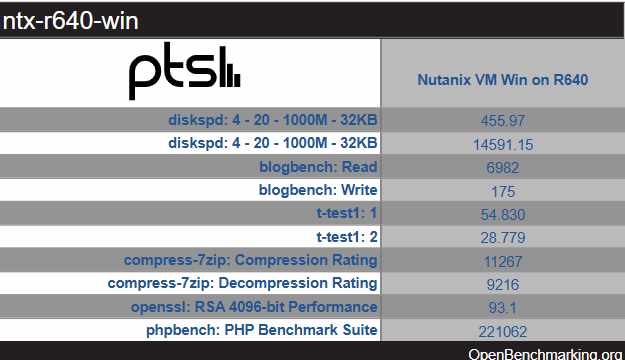Select the 9216 decompression rating value
Viewport: 625px width, 360px height.
[x=503, y=285]
